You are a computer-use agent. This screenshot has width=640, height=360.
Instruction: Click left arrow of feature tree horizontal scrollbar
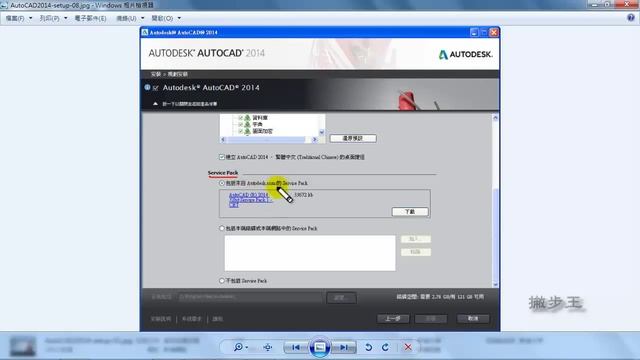pos(223,140)
